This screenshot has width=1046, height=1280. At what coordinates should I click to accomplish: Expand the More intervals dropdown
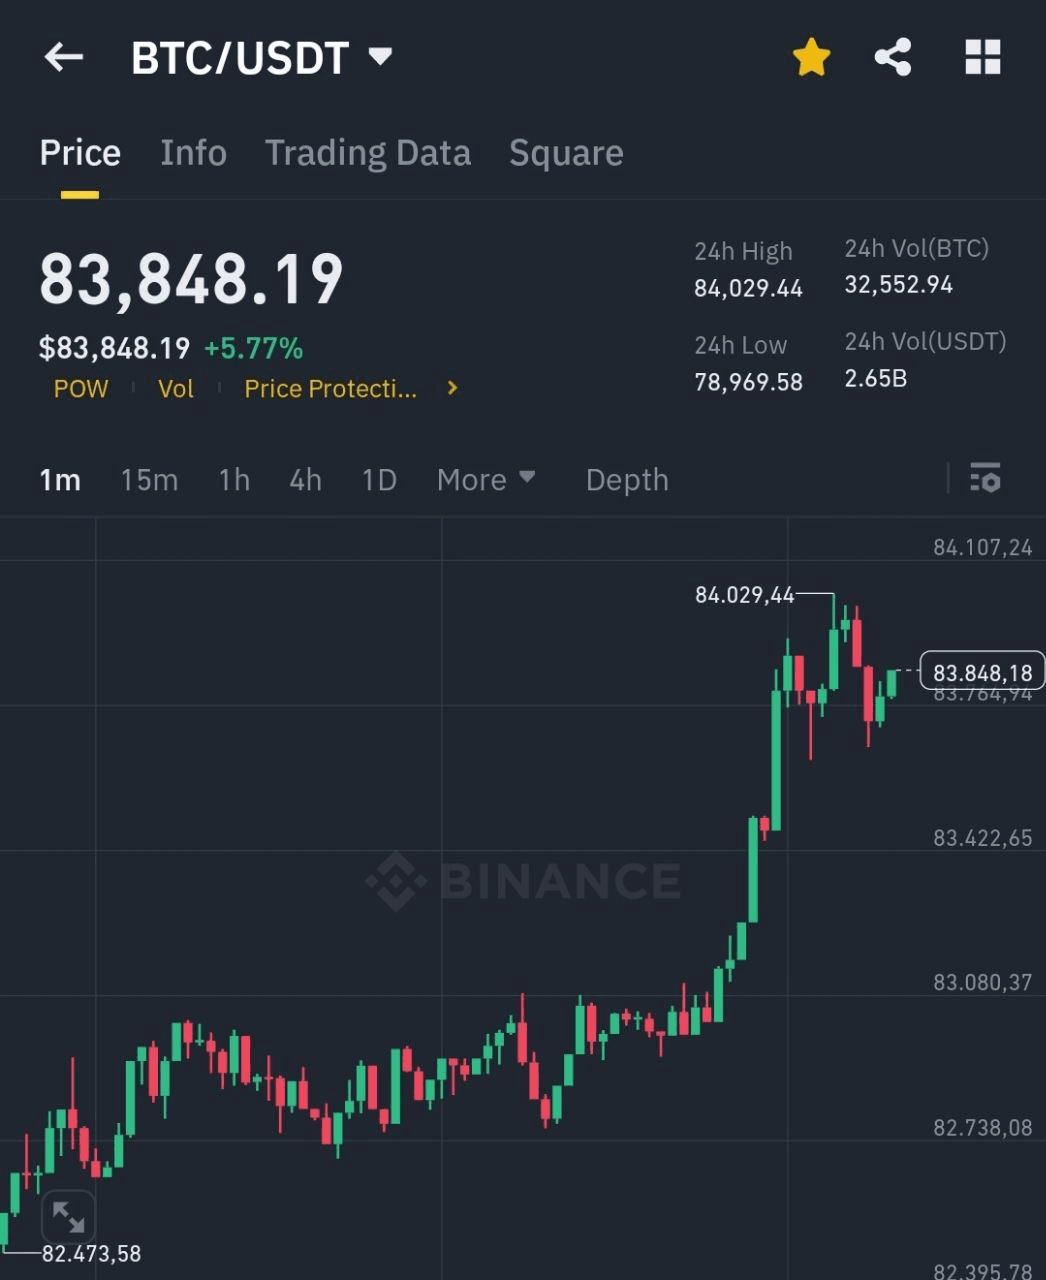[x=486, y=480]
